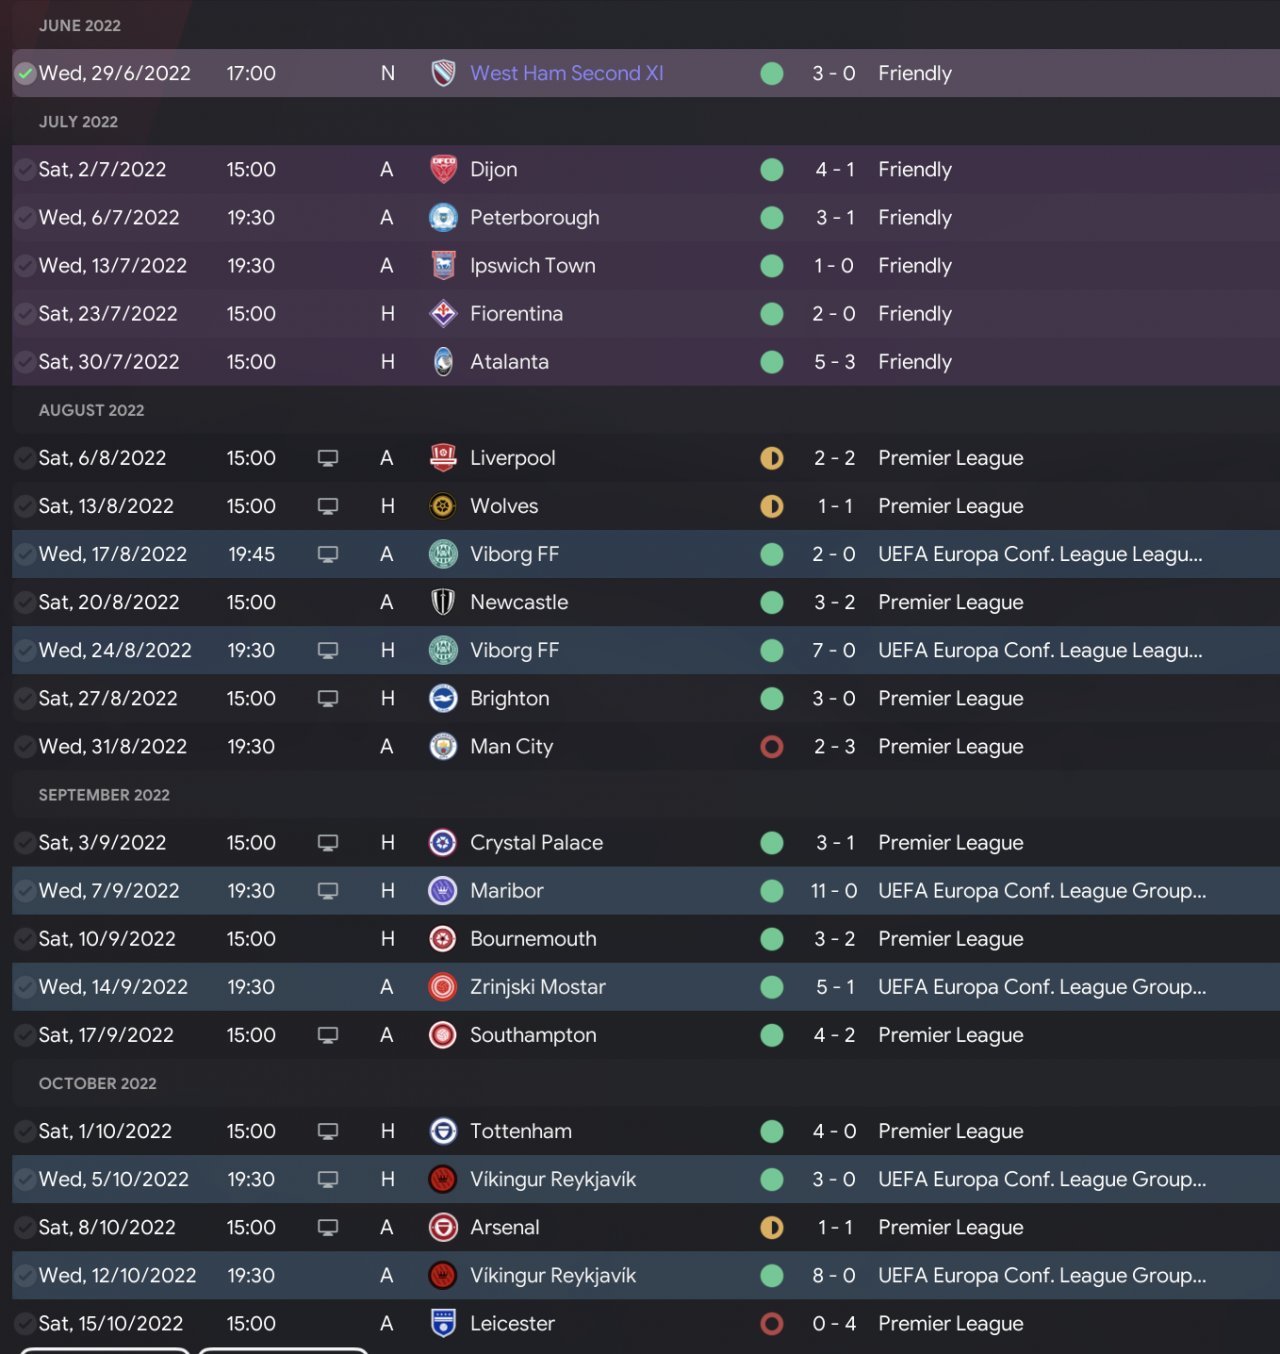
Task: Click the Leicester club badge
Action: 443,1323
